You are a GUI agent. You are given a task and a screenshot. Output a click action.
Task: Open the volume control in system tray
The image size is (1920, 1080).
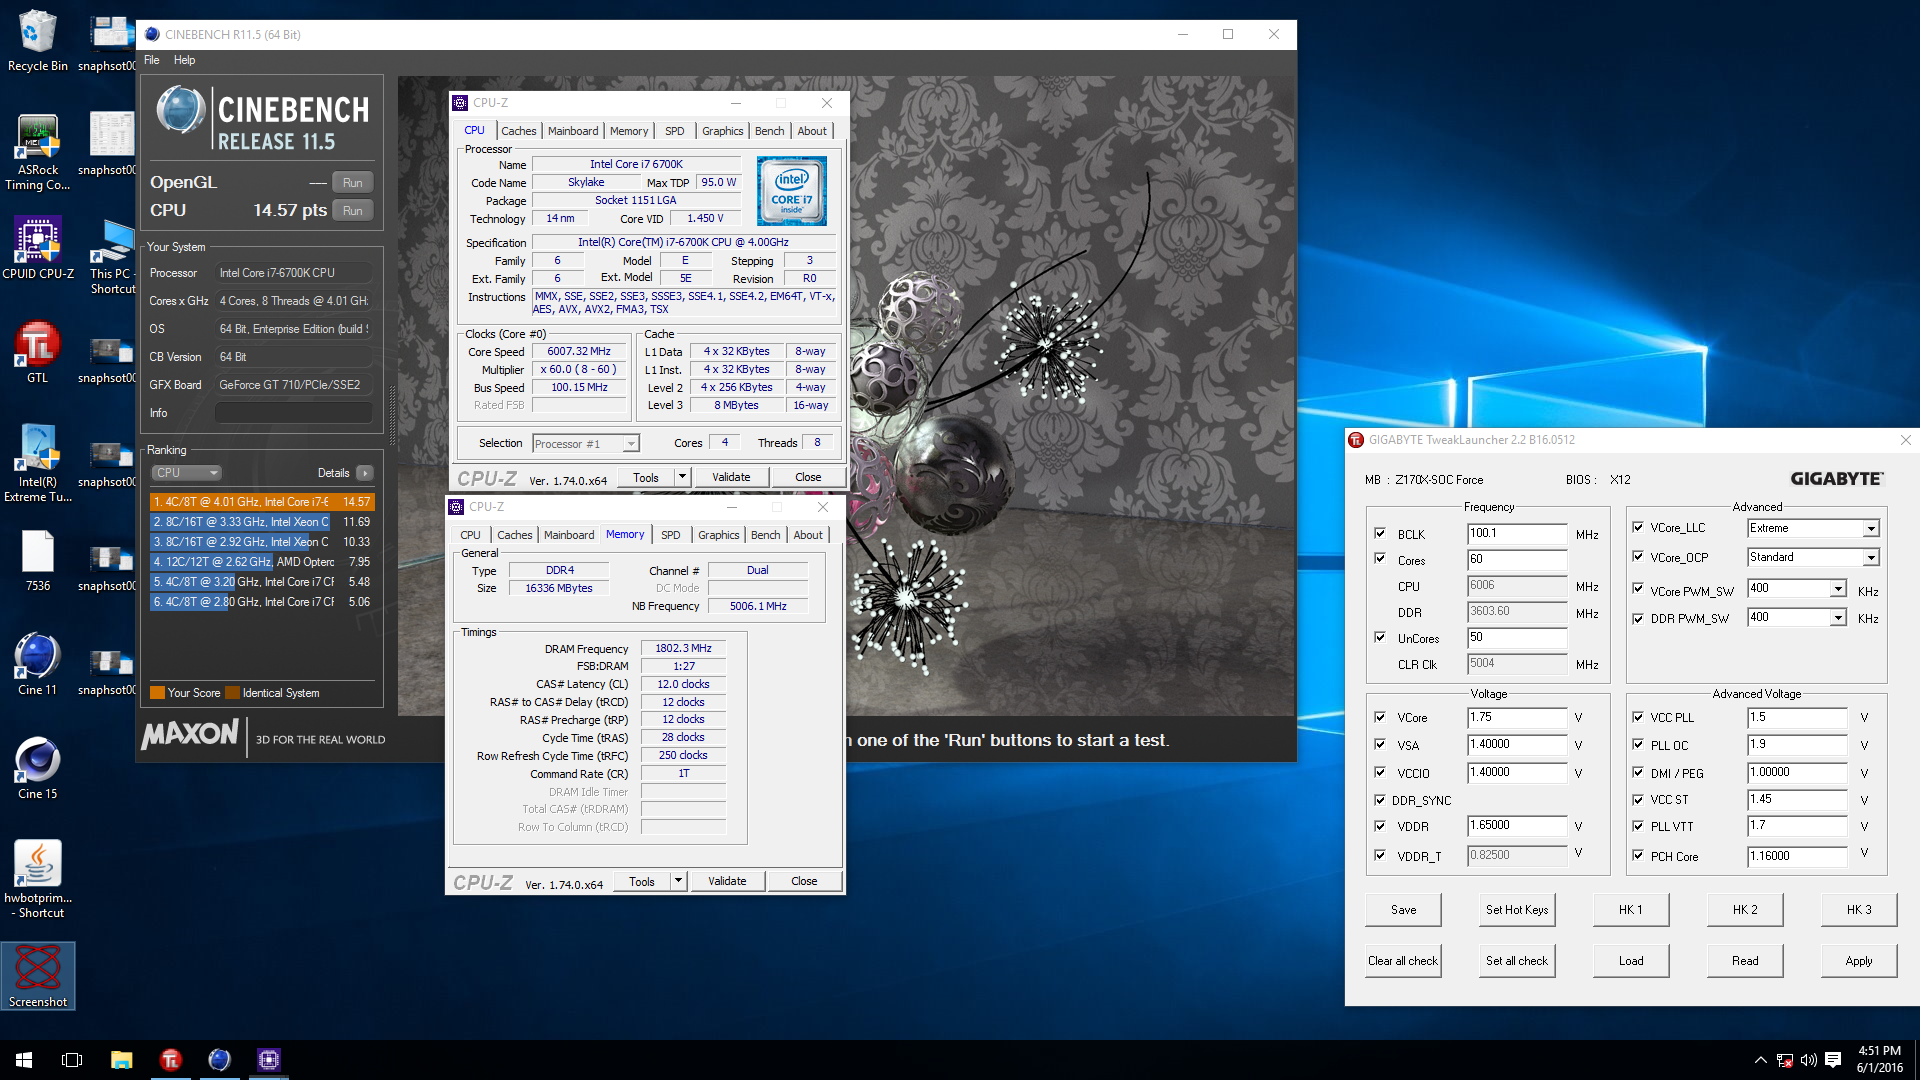tap(1808, 1060)
